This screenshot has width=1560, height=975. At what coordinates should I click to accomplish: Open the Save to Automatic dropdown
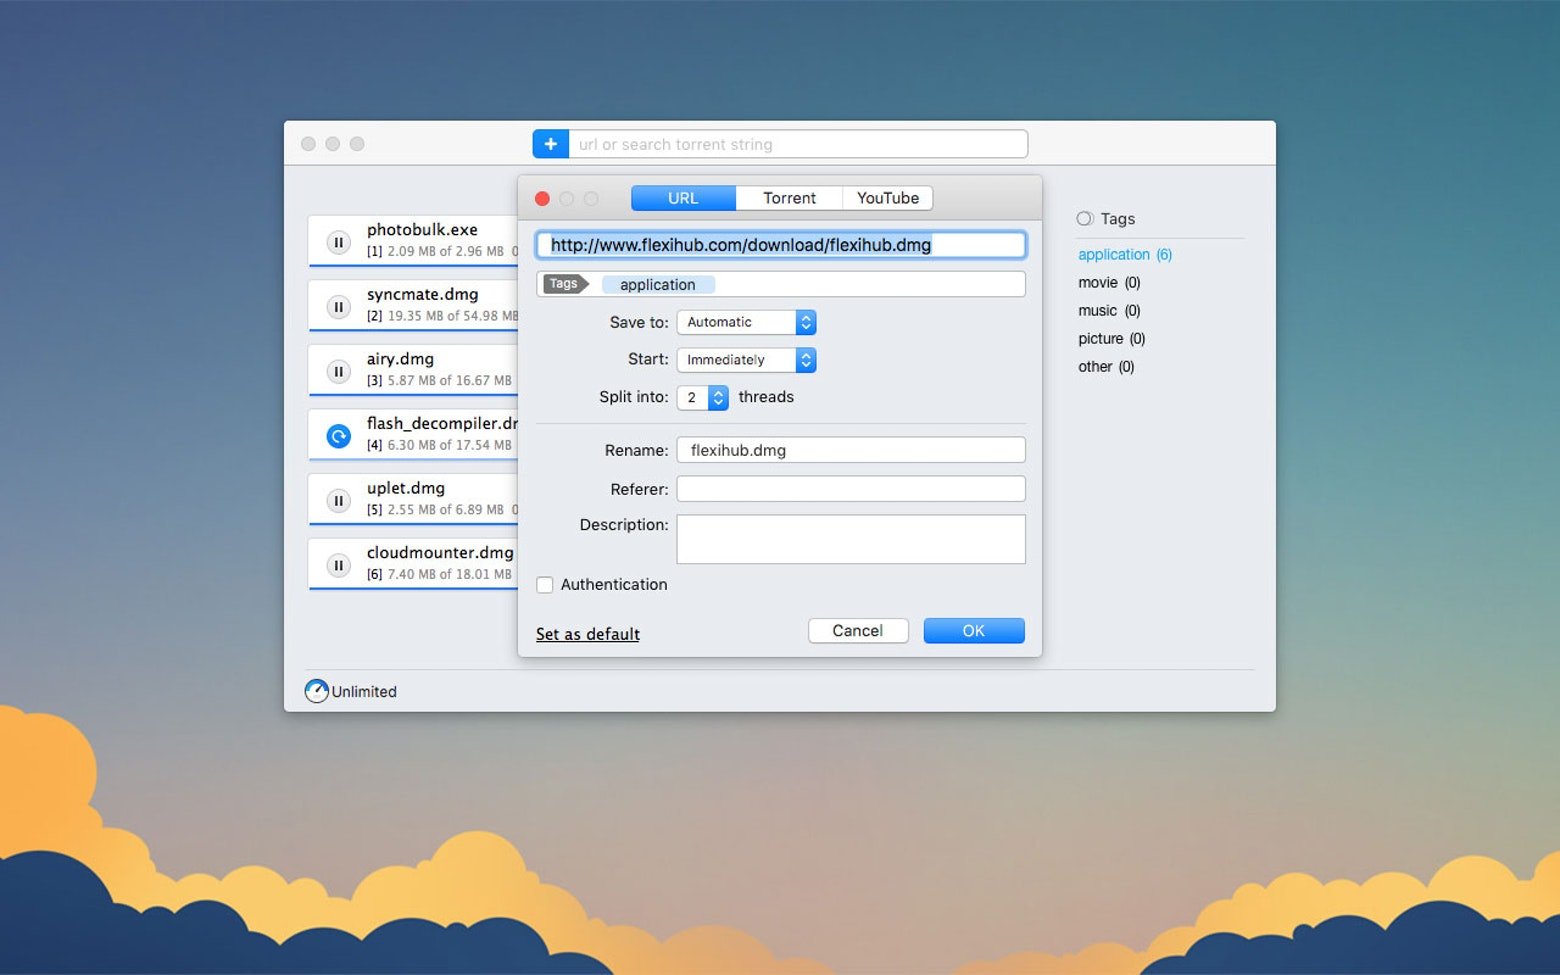[x=746, y=322]
